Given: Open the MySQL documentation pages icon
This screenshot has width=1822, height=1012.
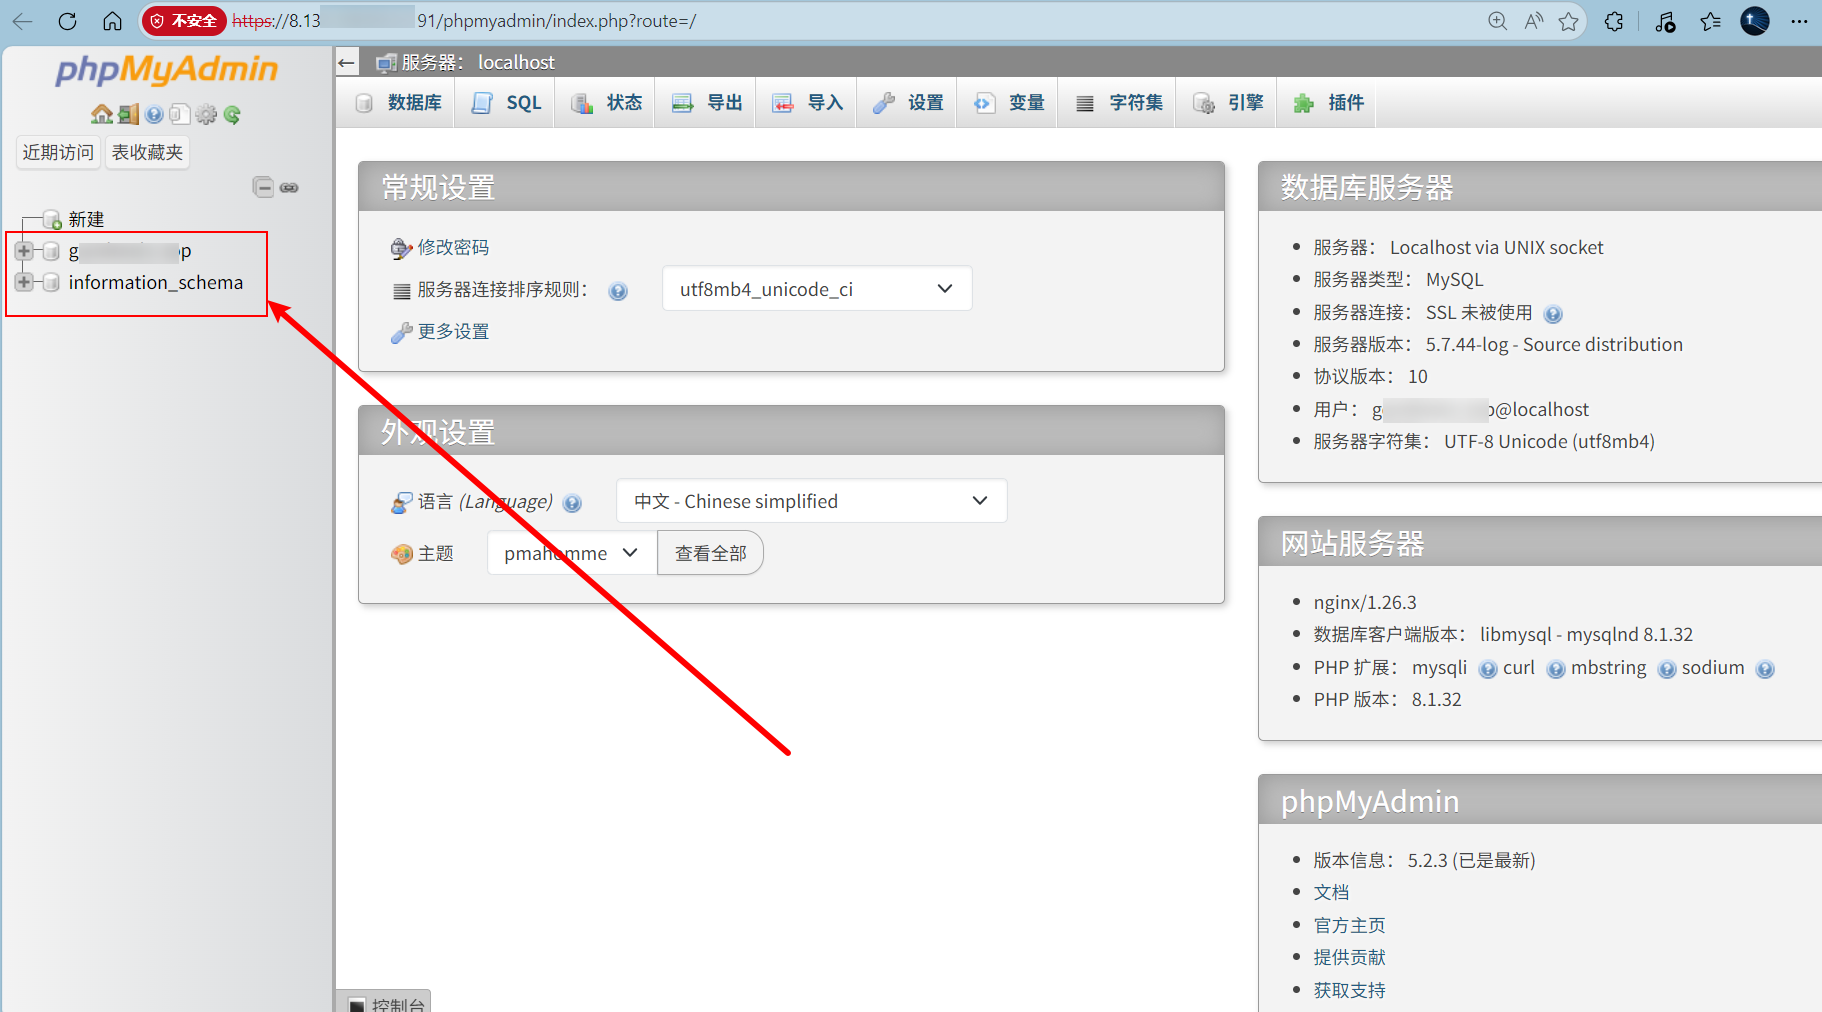Looking at the screenshot, I should pos(180,114).
